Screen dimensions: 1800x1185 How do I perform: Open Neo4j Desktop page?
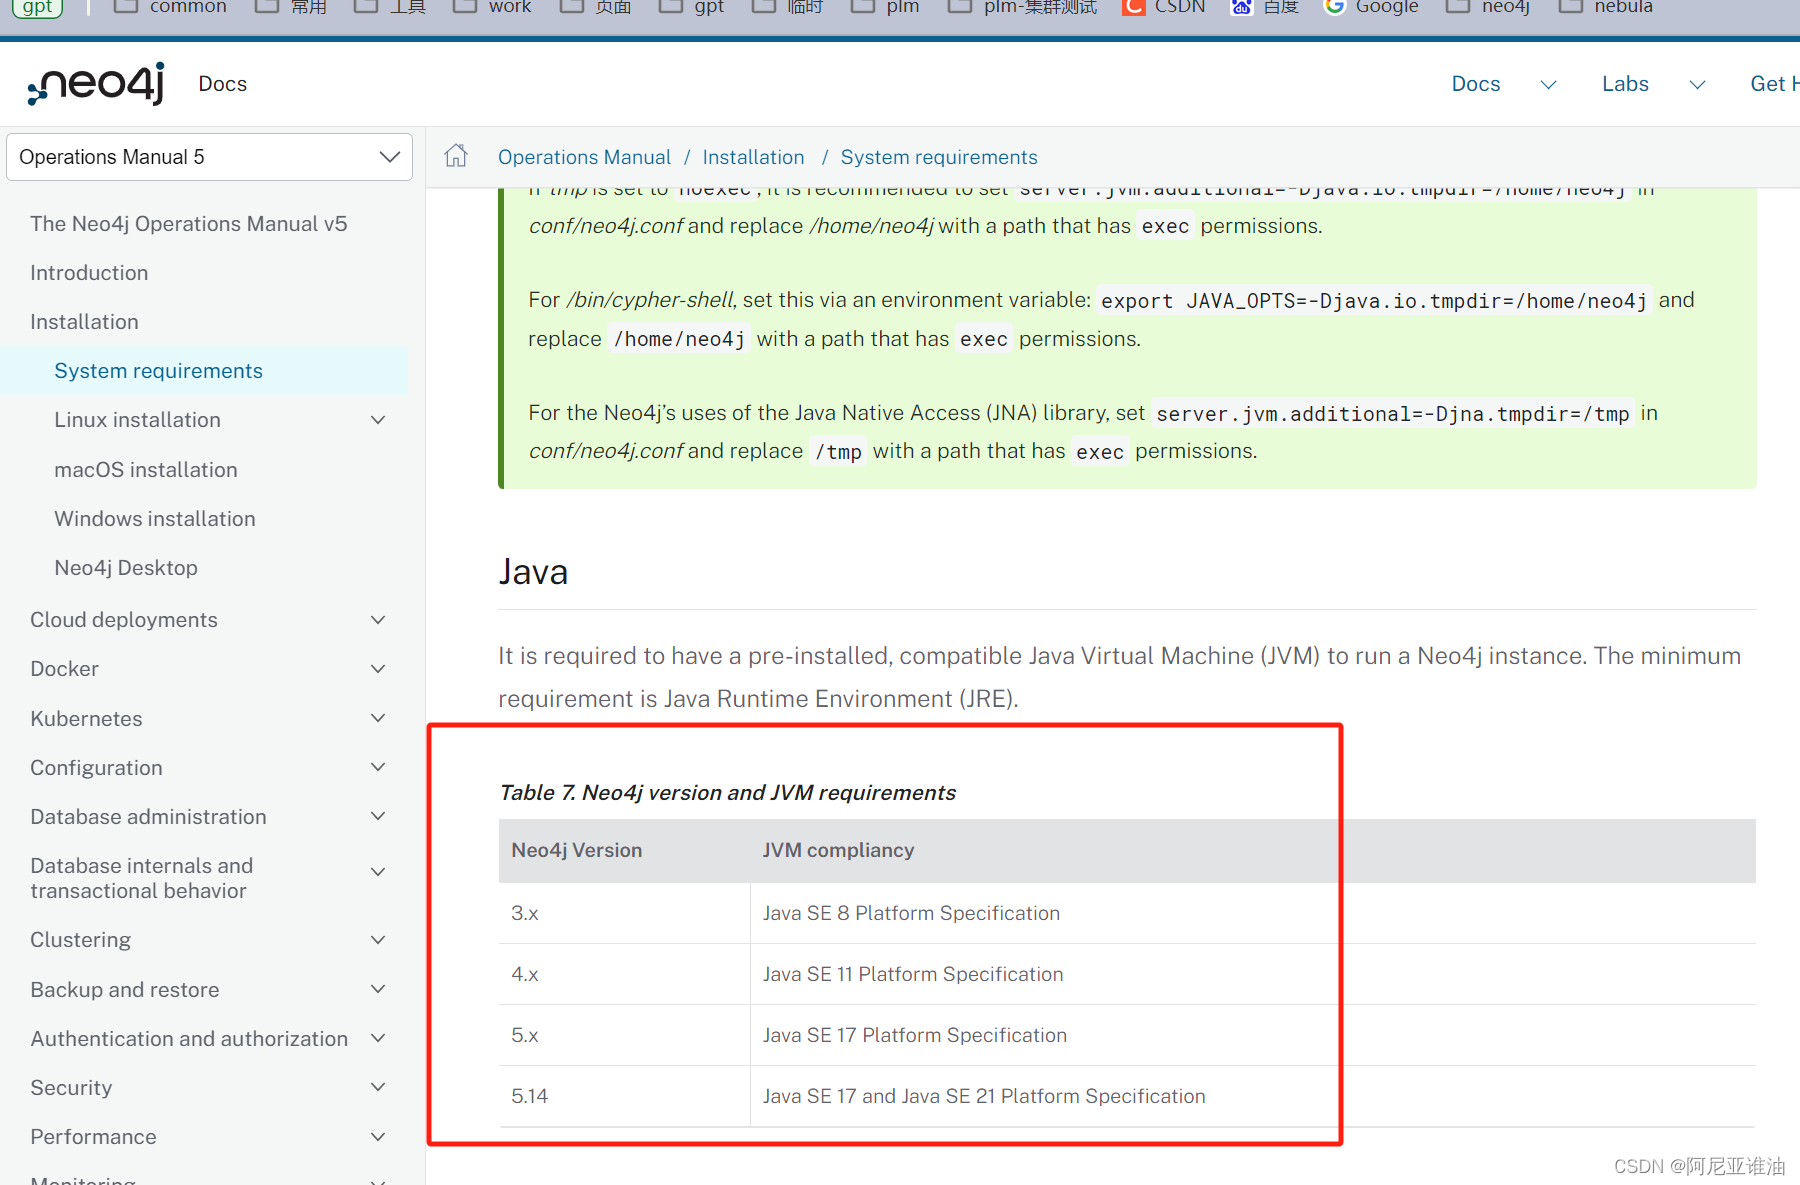(126, 568)
